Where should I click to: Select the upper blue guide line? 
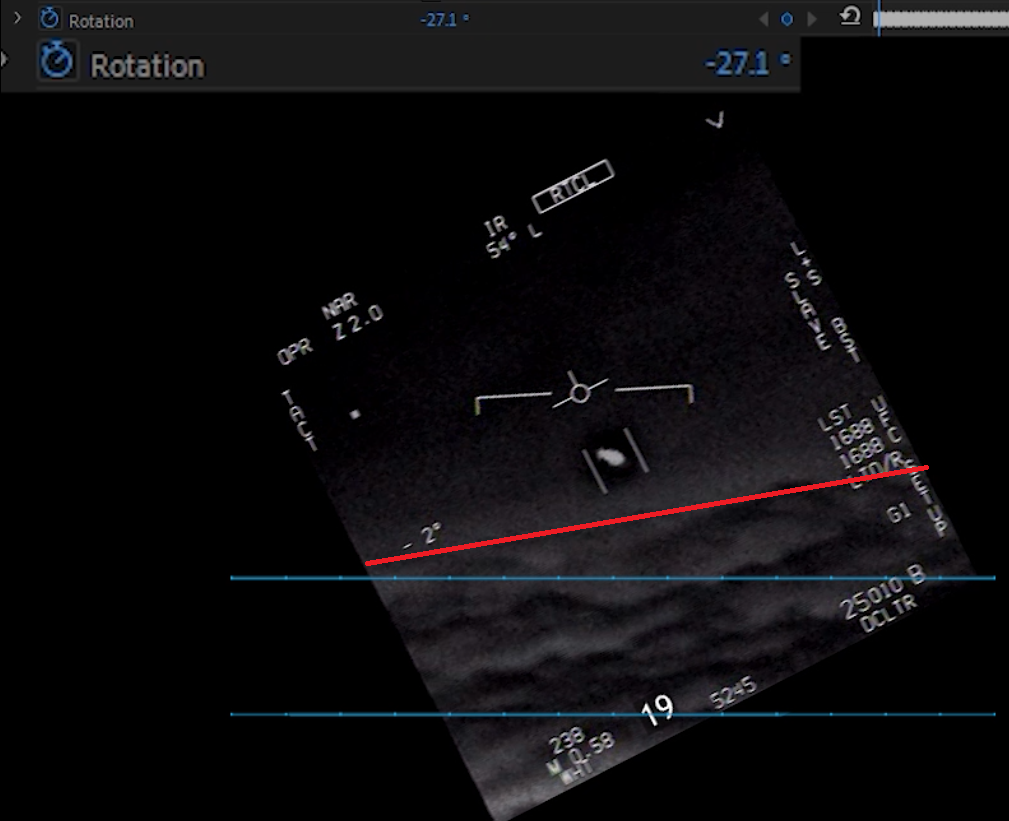300,578
